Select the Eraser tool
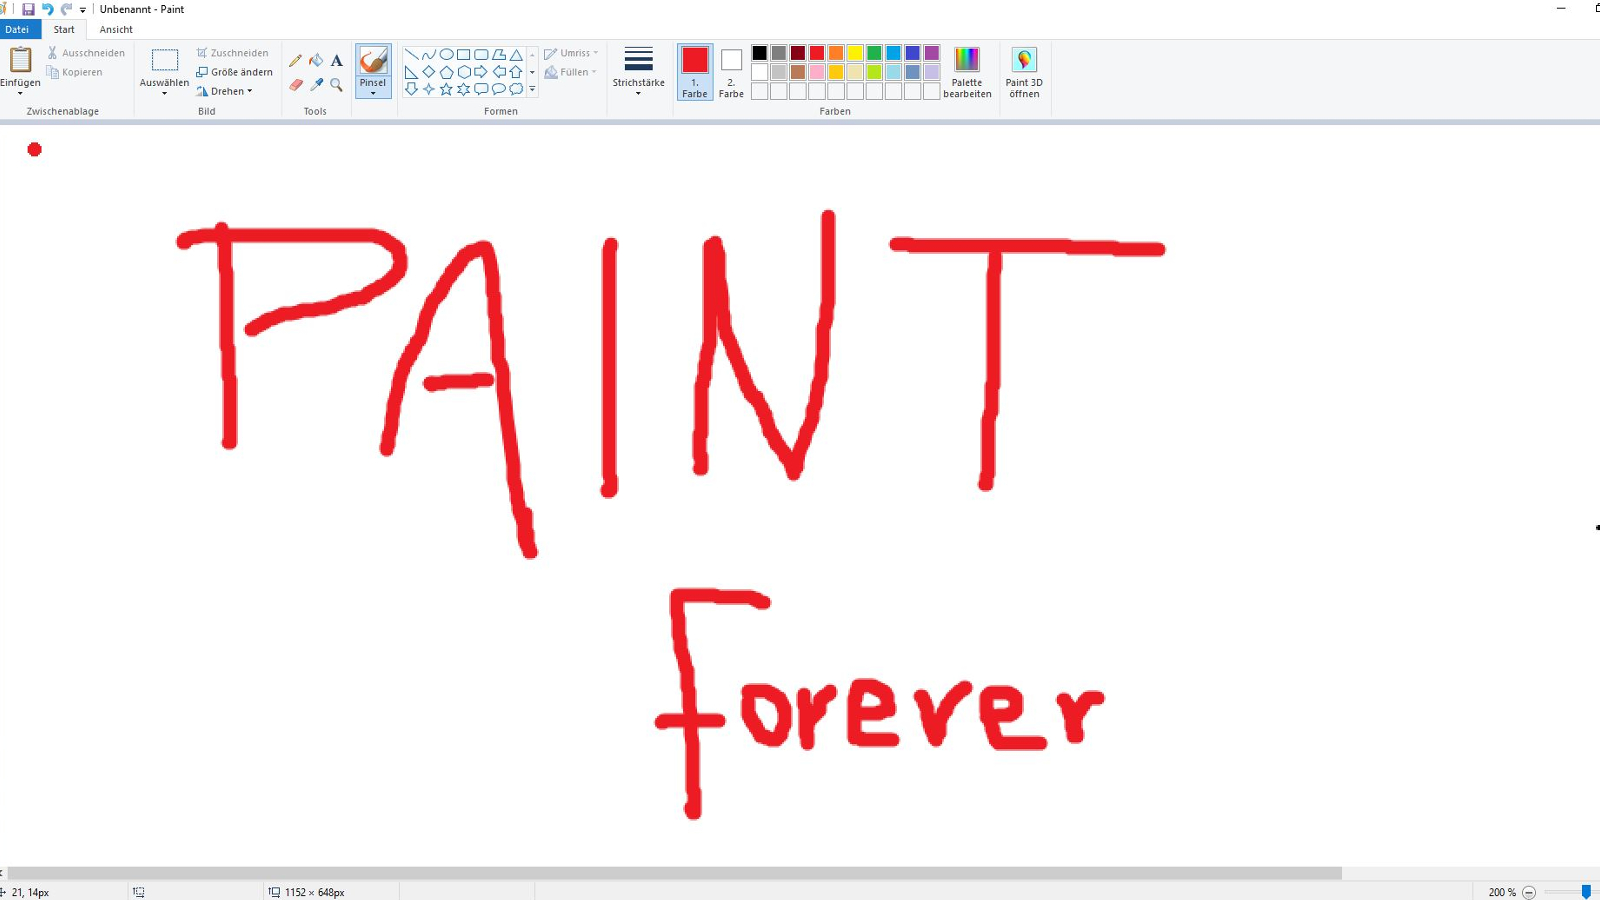The height and width of the screenshot is (900, 1600). pyautogui.click(x=295, y=85)
